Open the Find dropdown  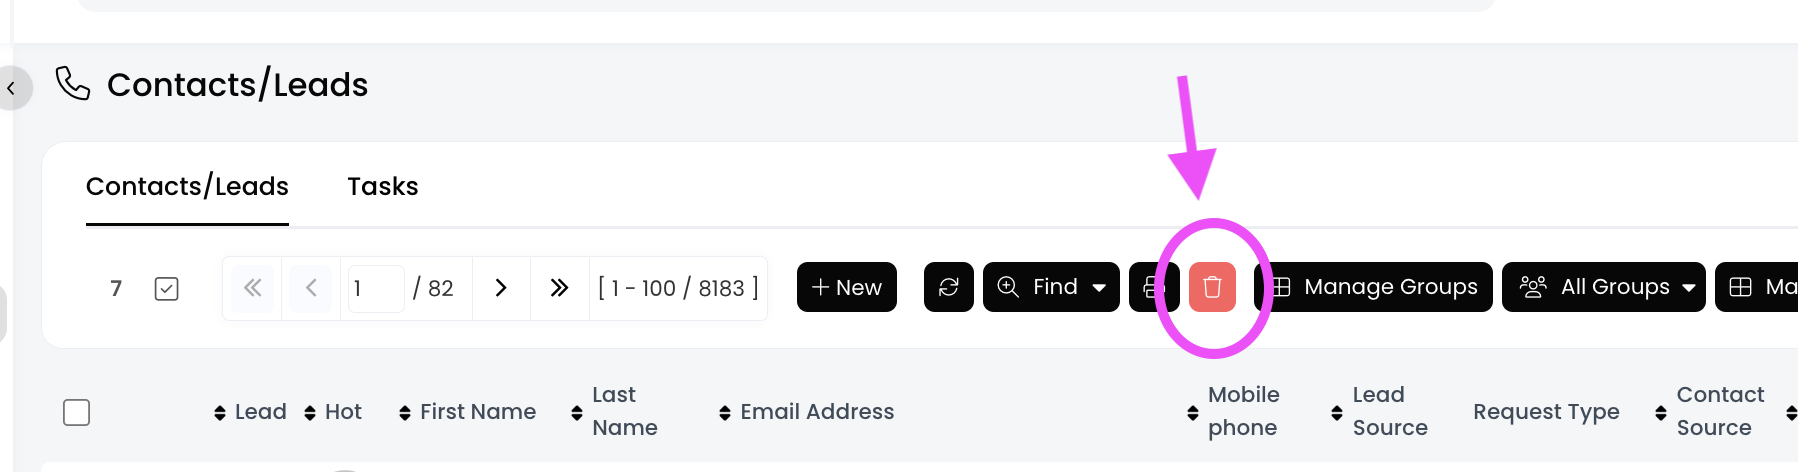1051,288
